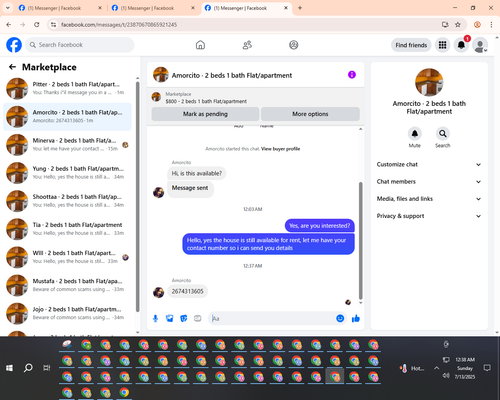The image size is (500, 400).
Task: Open the account profile avatar menu
Action: (480, 45)
